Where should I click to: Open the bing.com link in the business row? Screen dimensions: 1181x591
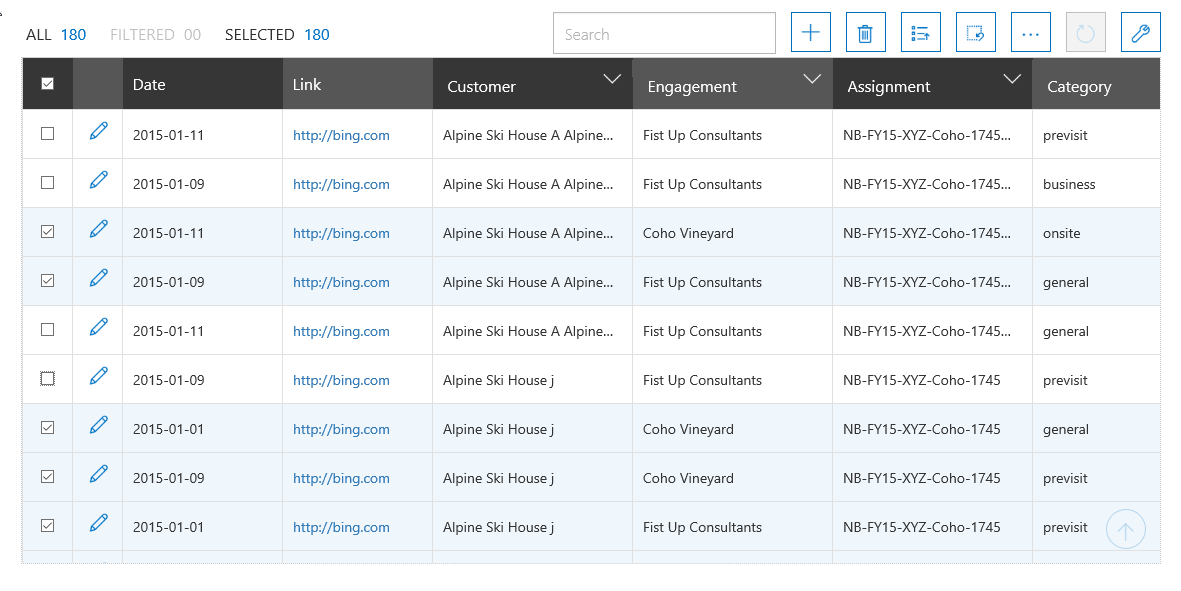(x=341, y=184)
